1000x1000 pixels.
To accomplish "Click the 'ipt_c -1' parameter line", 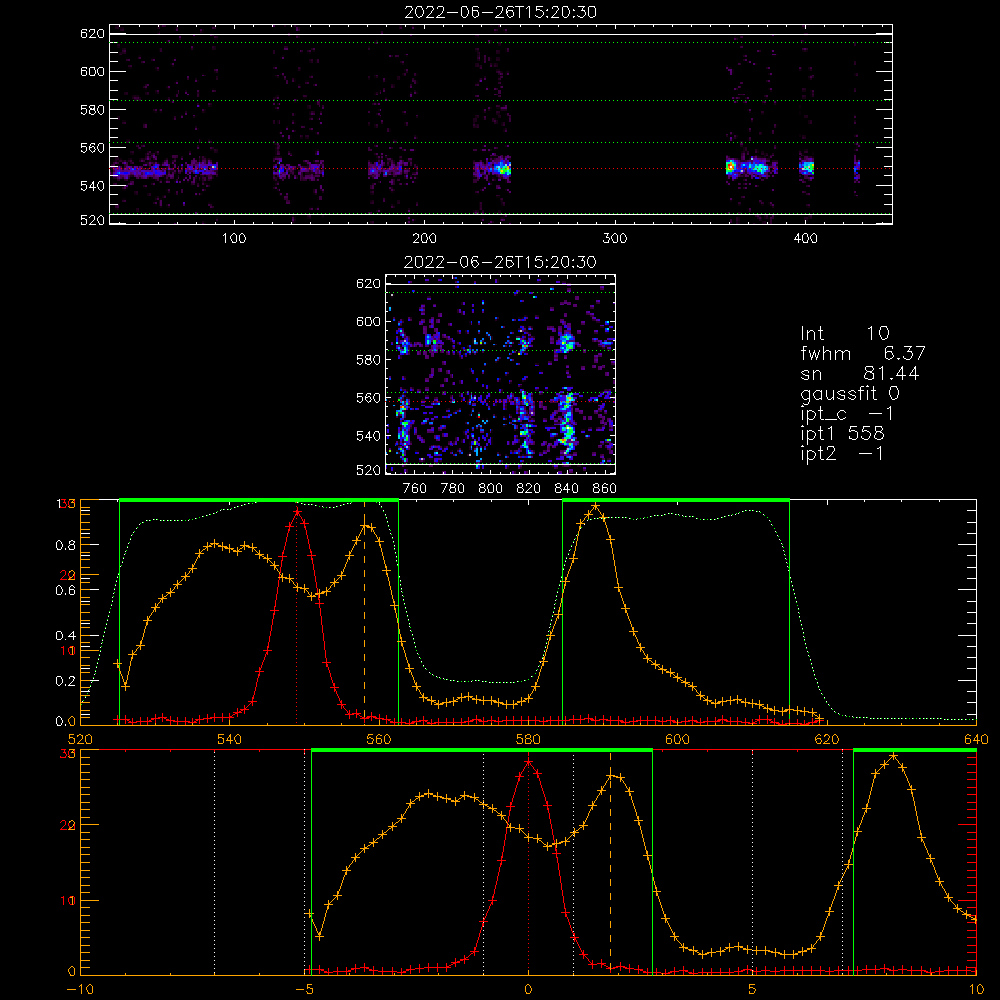I will [x=848, y=413].
